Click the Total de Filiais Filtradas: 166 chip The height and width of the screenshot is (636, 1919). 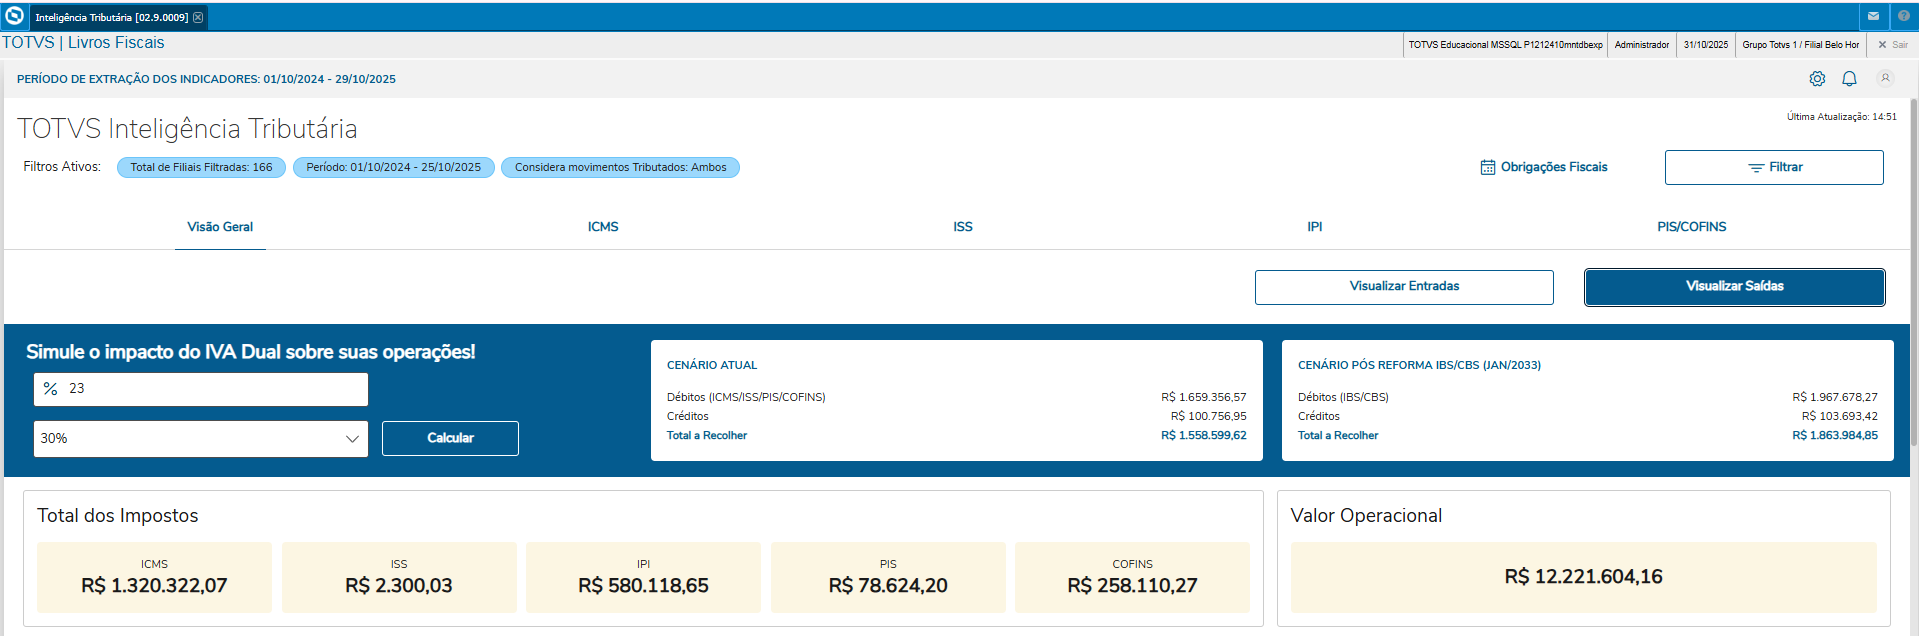pos(201,167)
